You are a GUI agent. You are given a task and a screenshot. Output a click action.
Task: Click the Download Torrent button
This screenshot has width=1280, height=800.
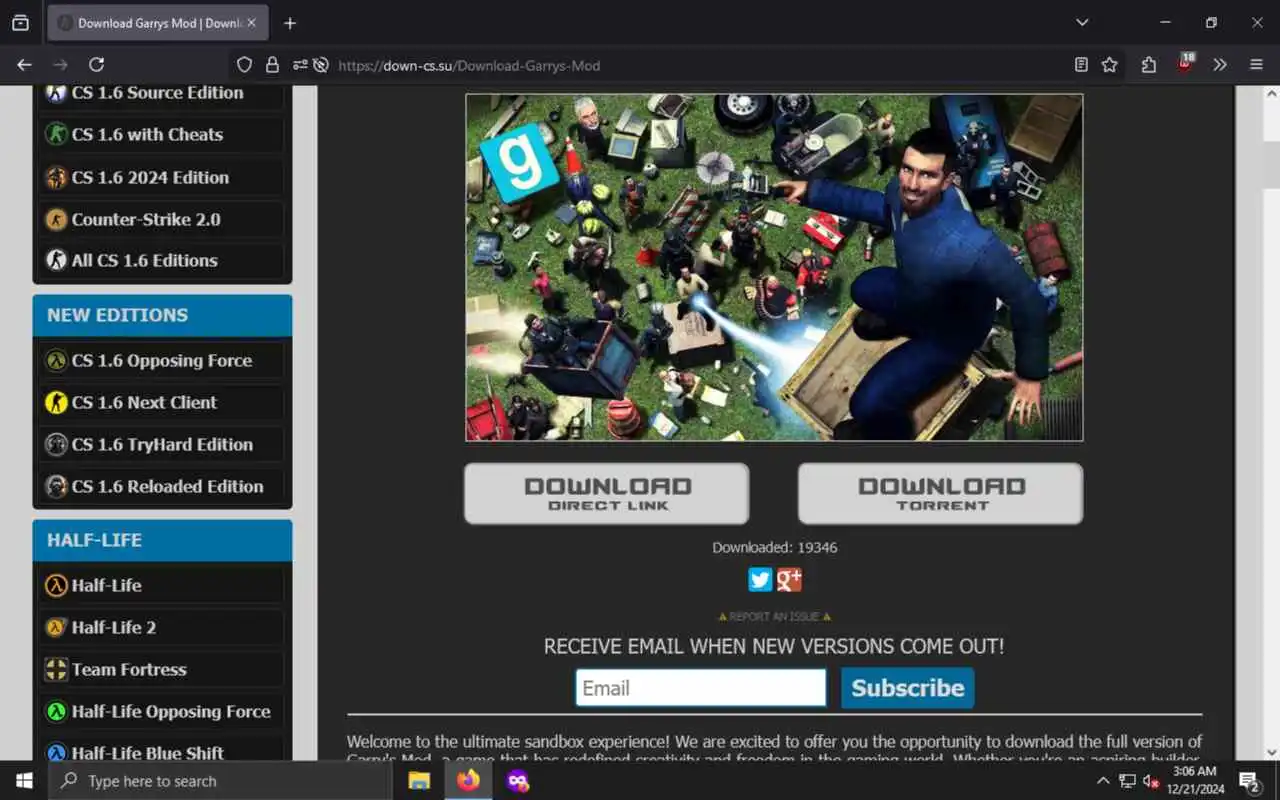[x=941, y=493]
